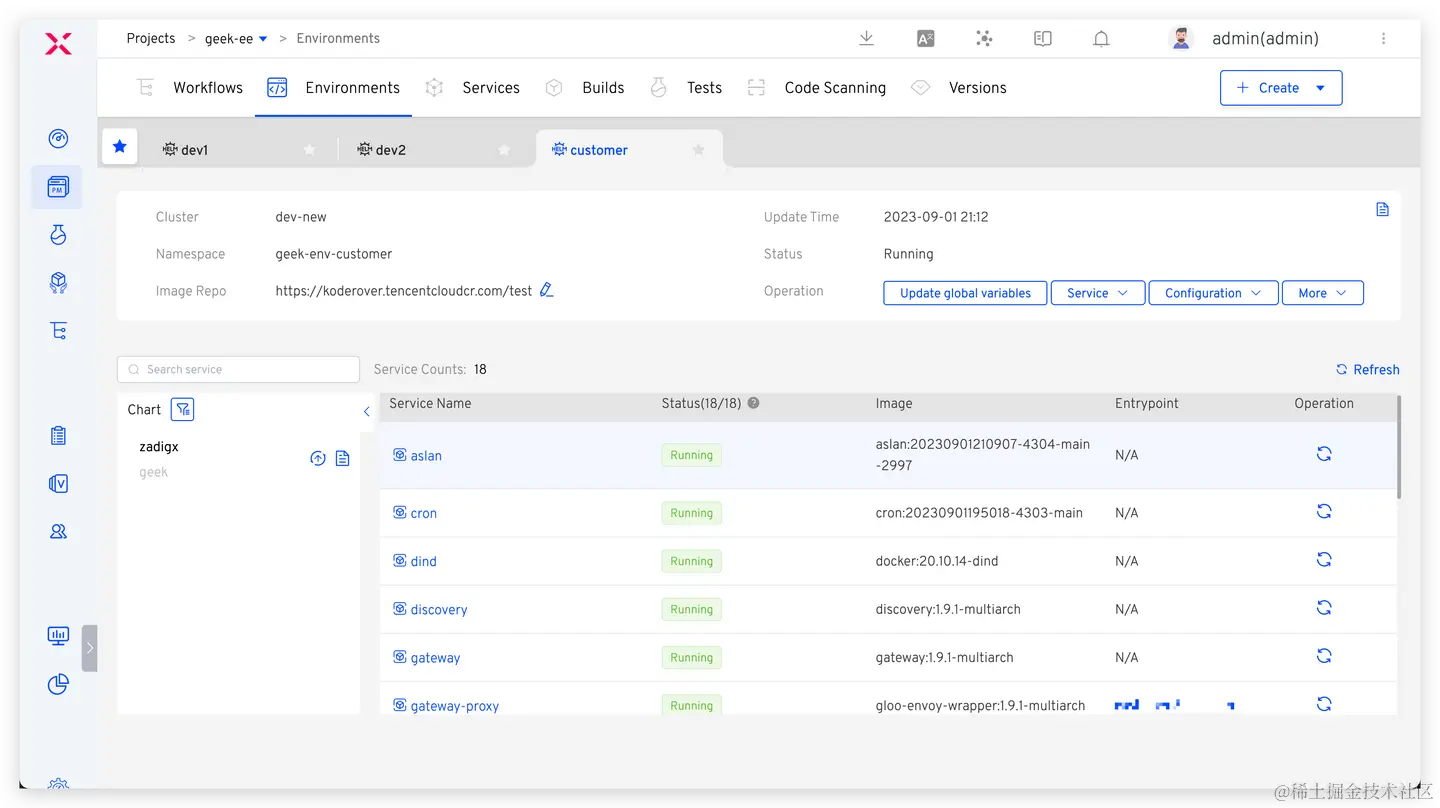Open the documentation book icon
This screenshot has width=1440, height=808.
1043,38
